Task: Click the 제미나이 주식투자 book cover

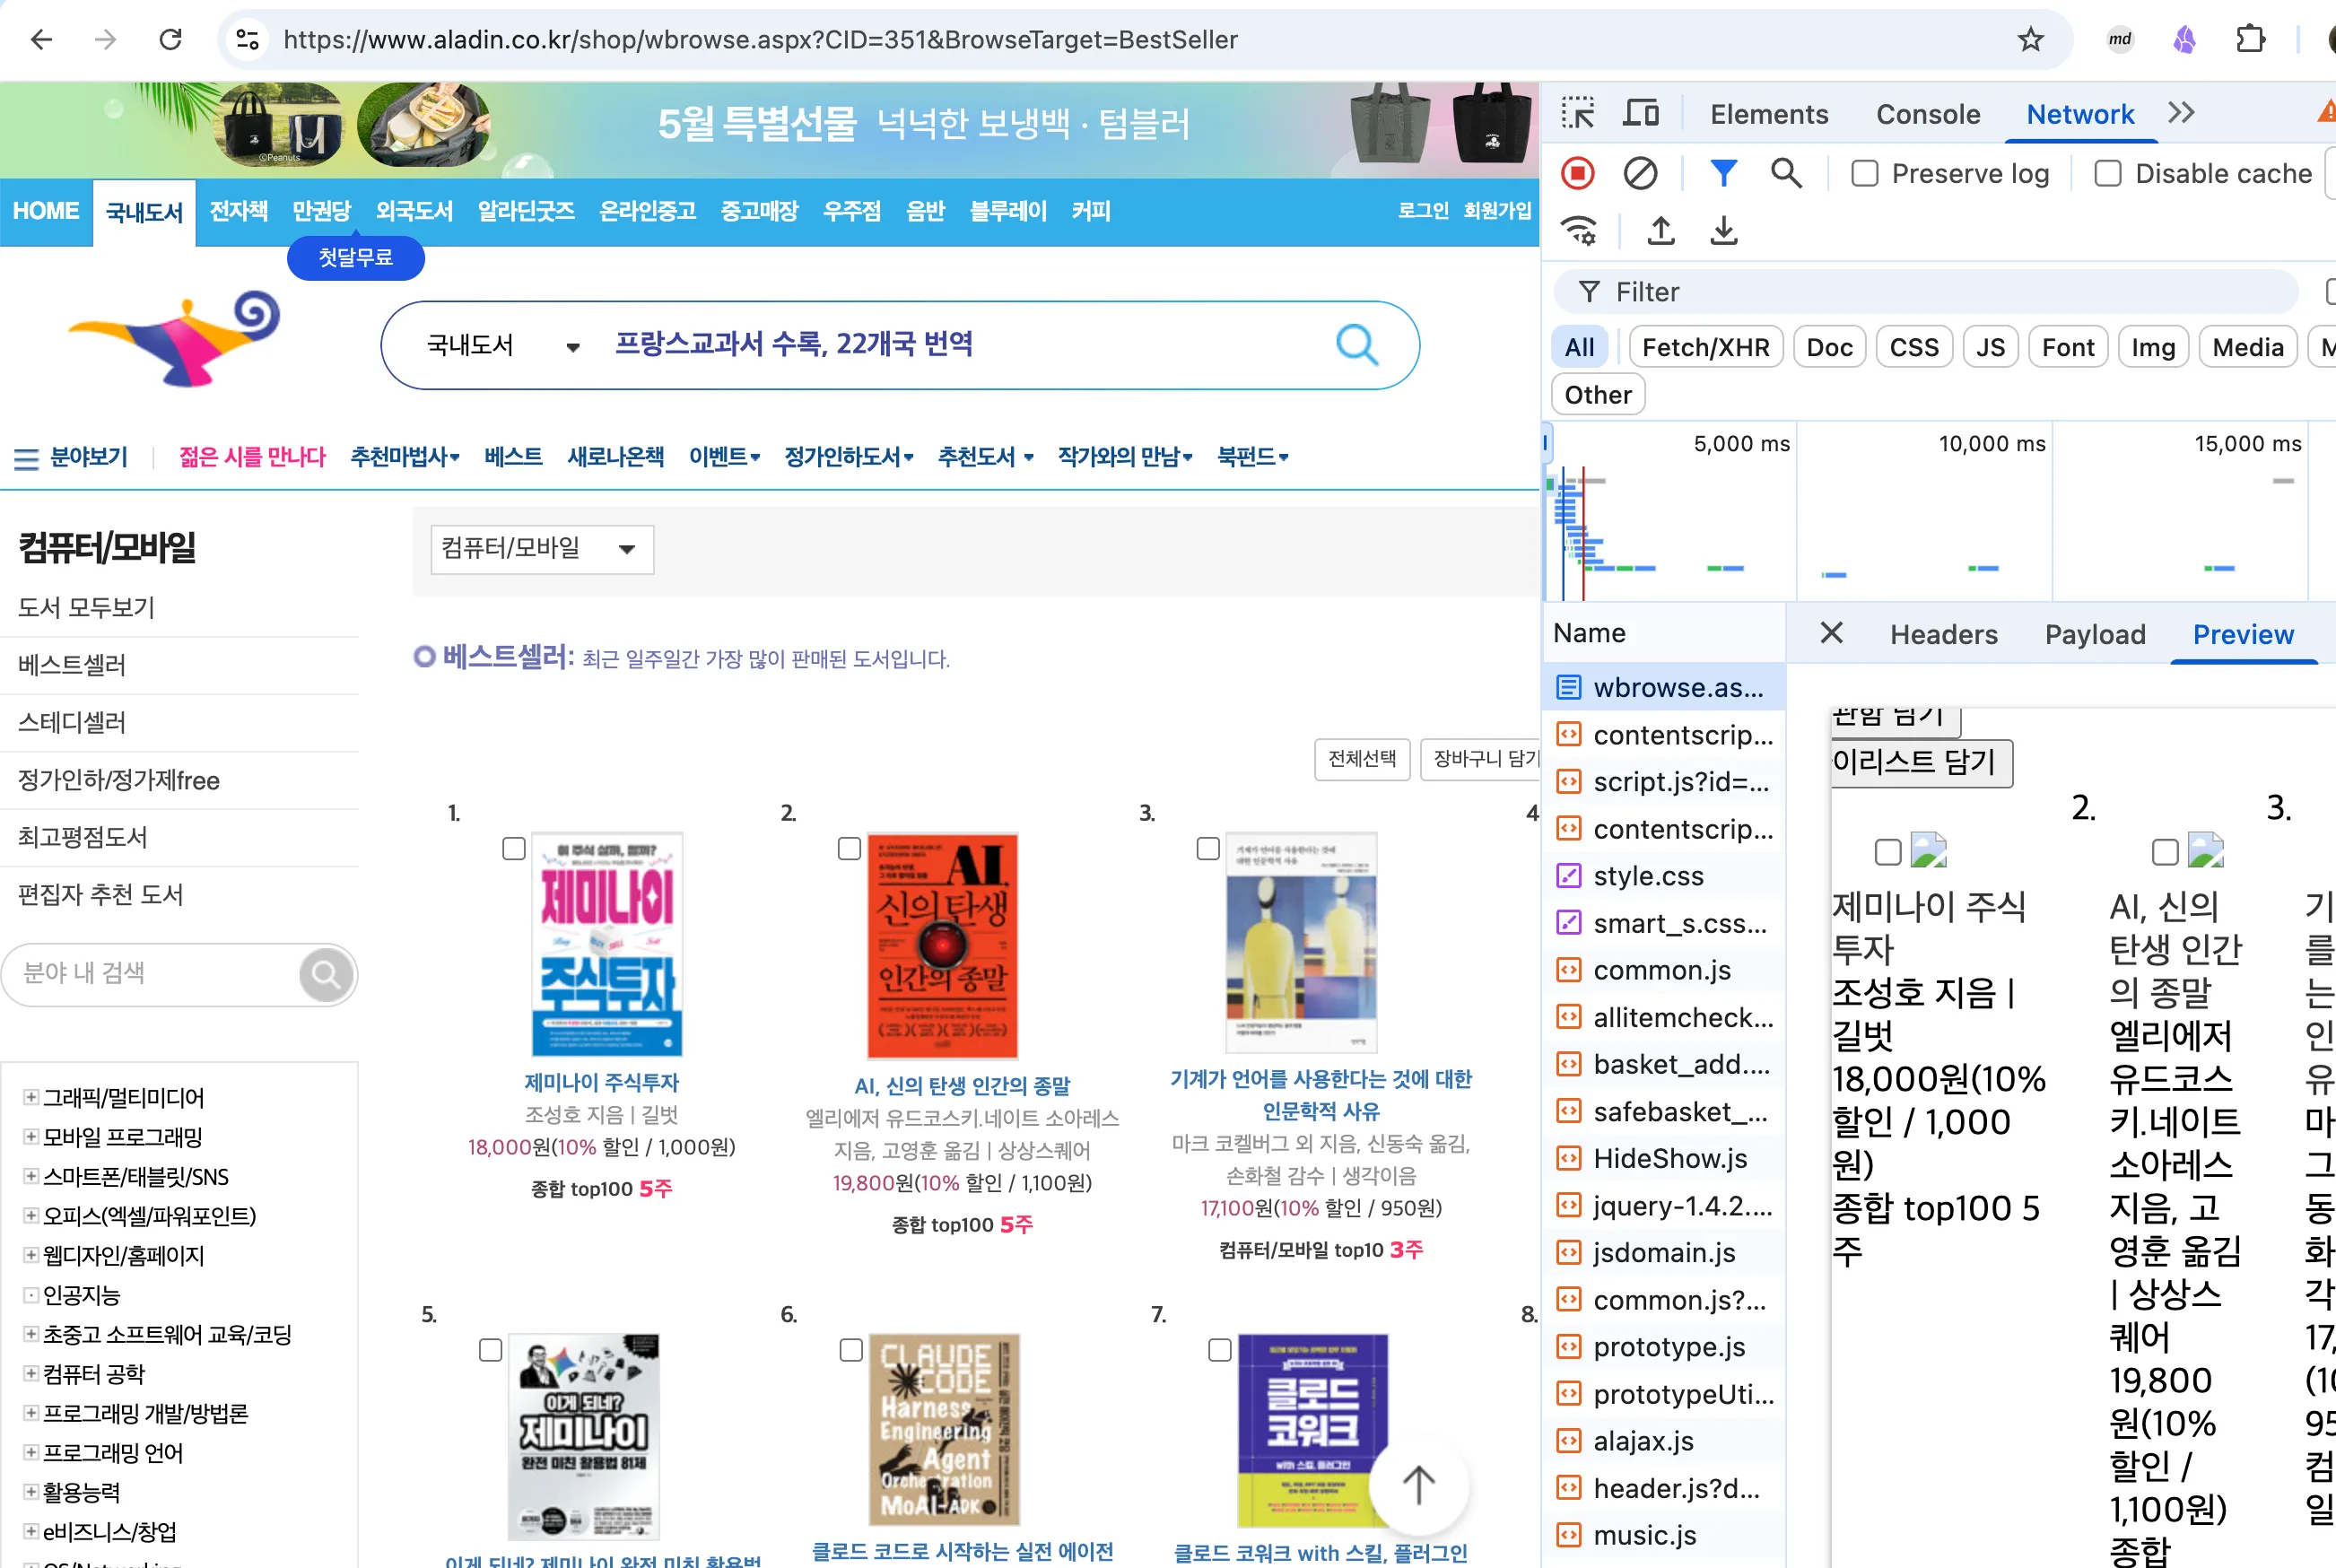Action: (607, 944)
